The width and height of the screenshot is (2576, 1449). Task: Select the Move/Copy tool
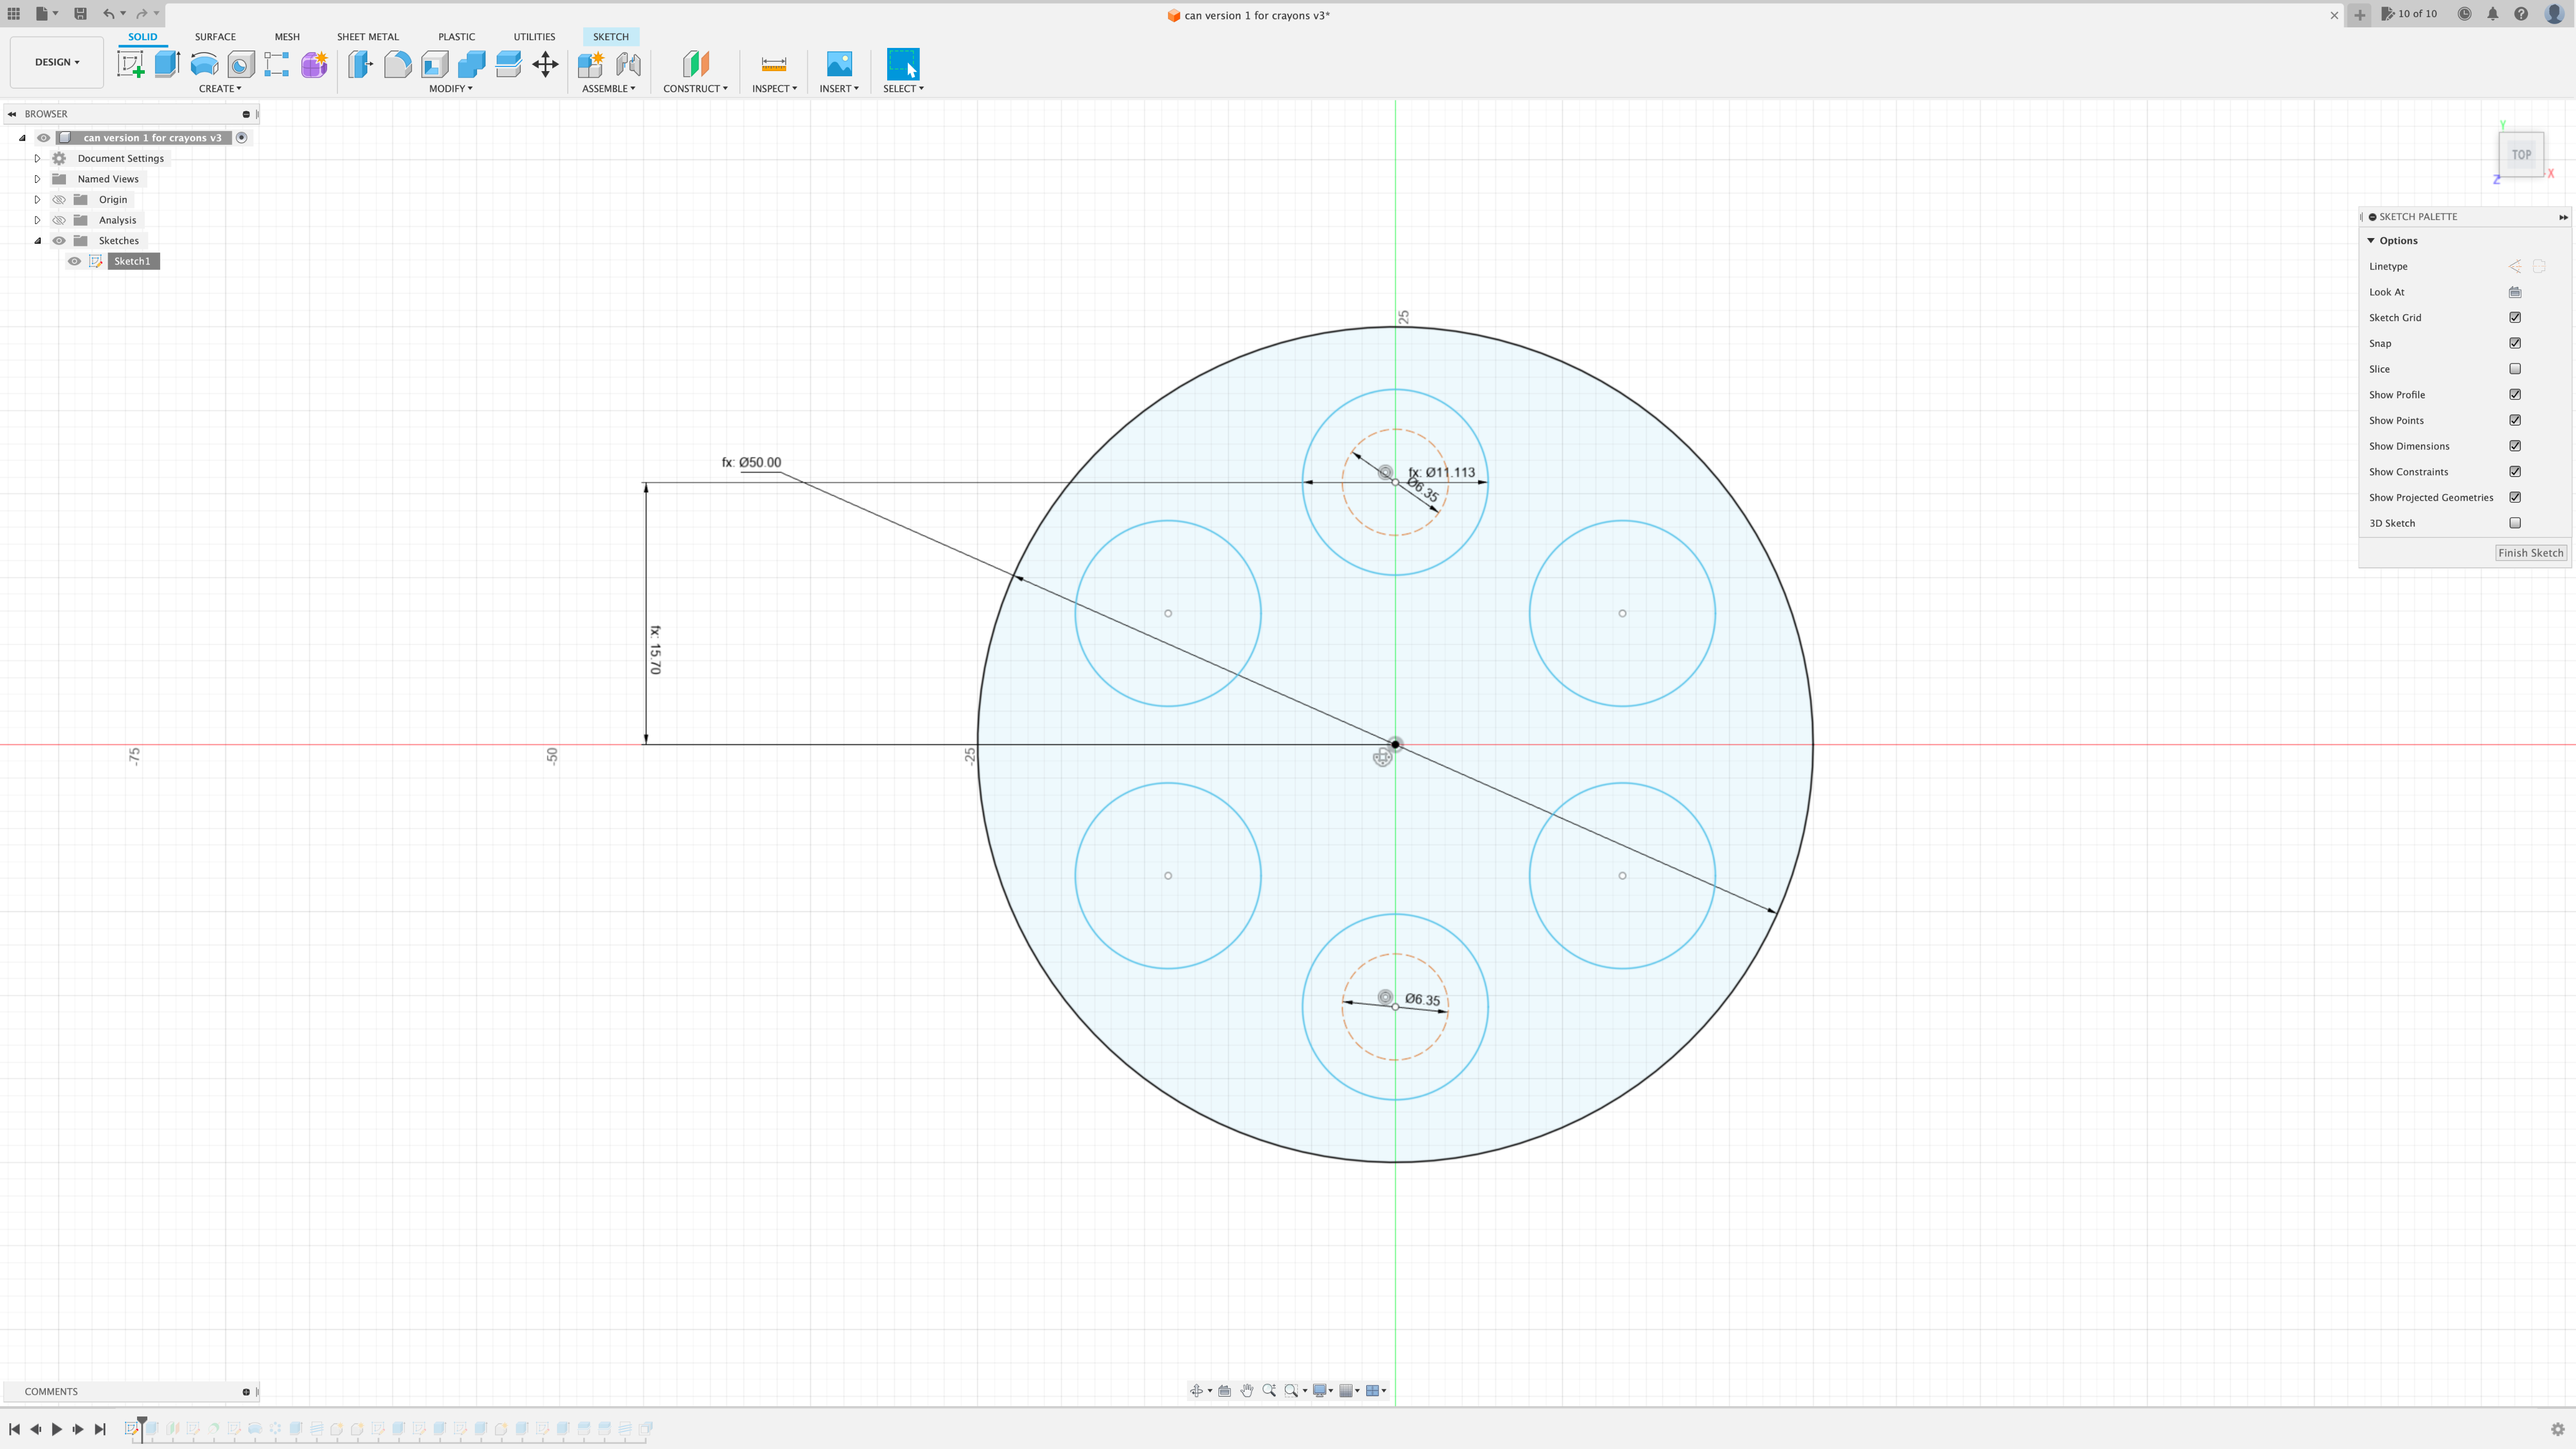coord(545,64)
